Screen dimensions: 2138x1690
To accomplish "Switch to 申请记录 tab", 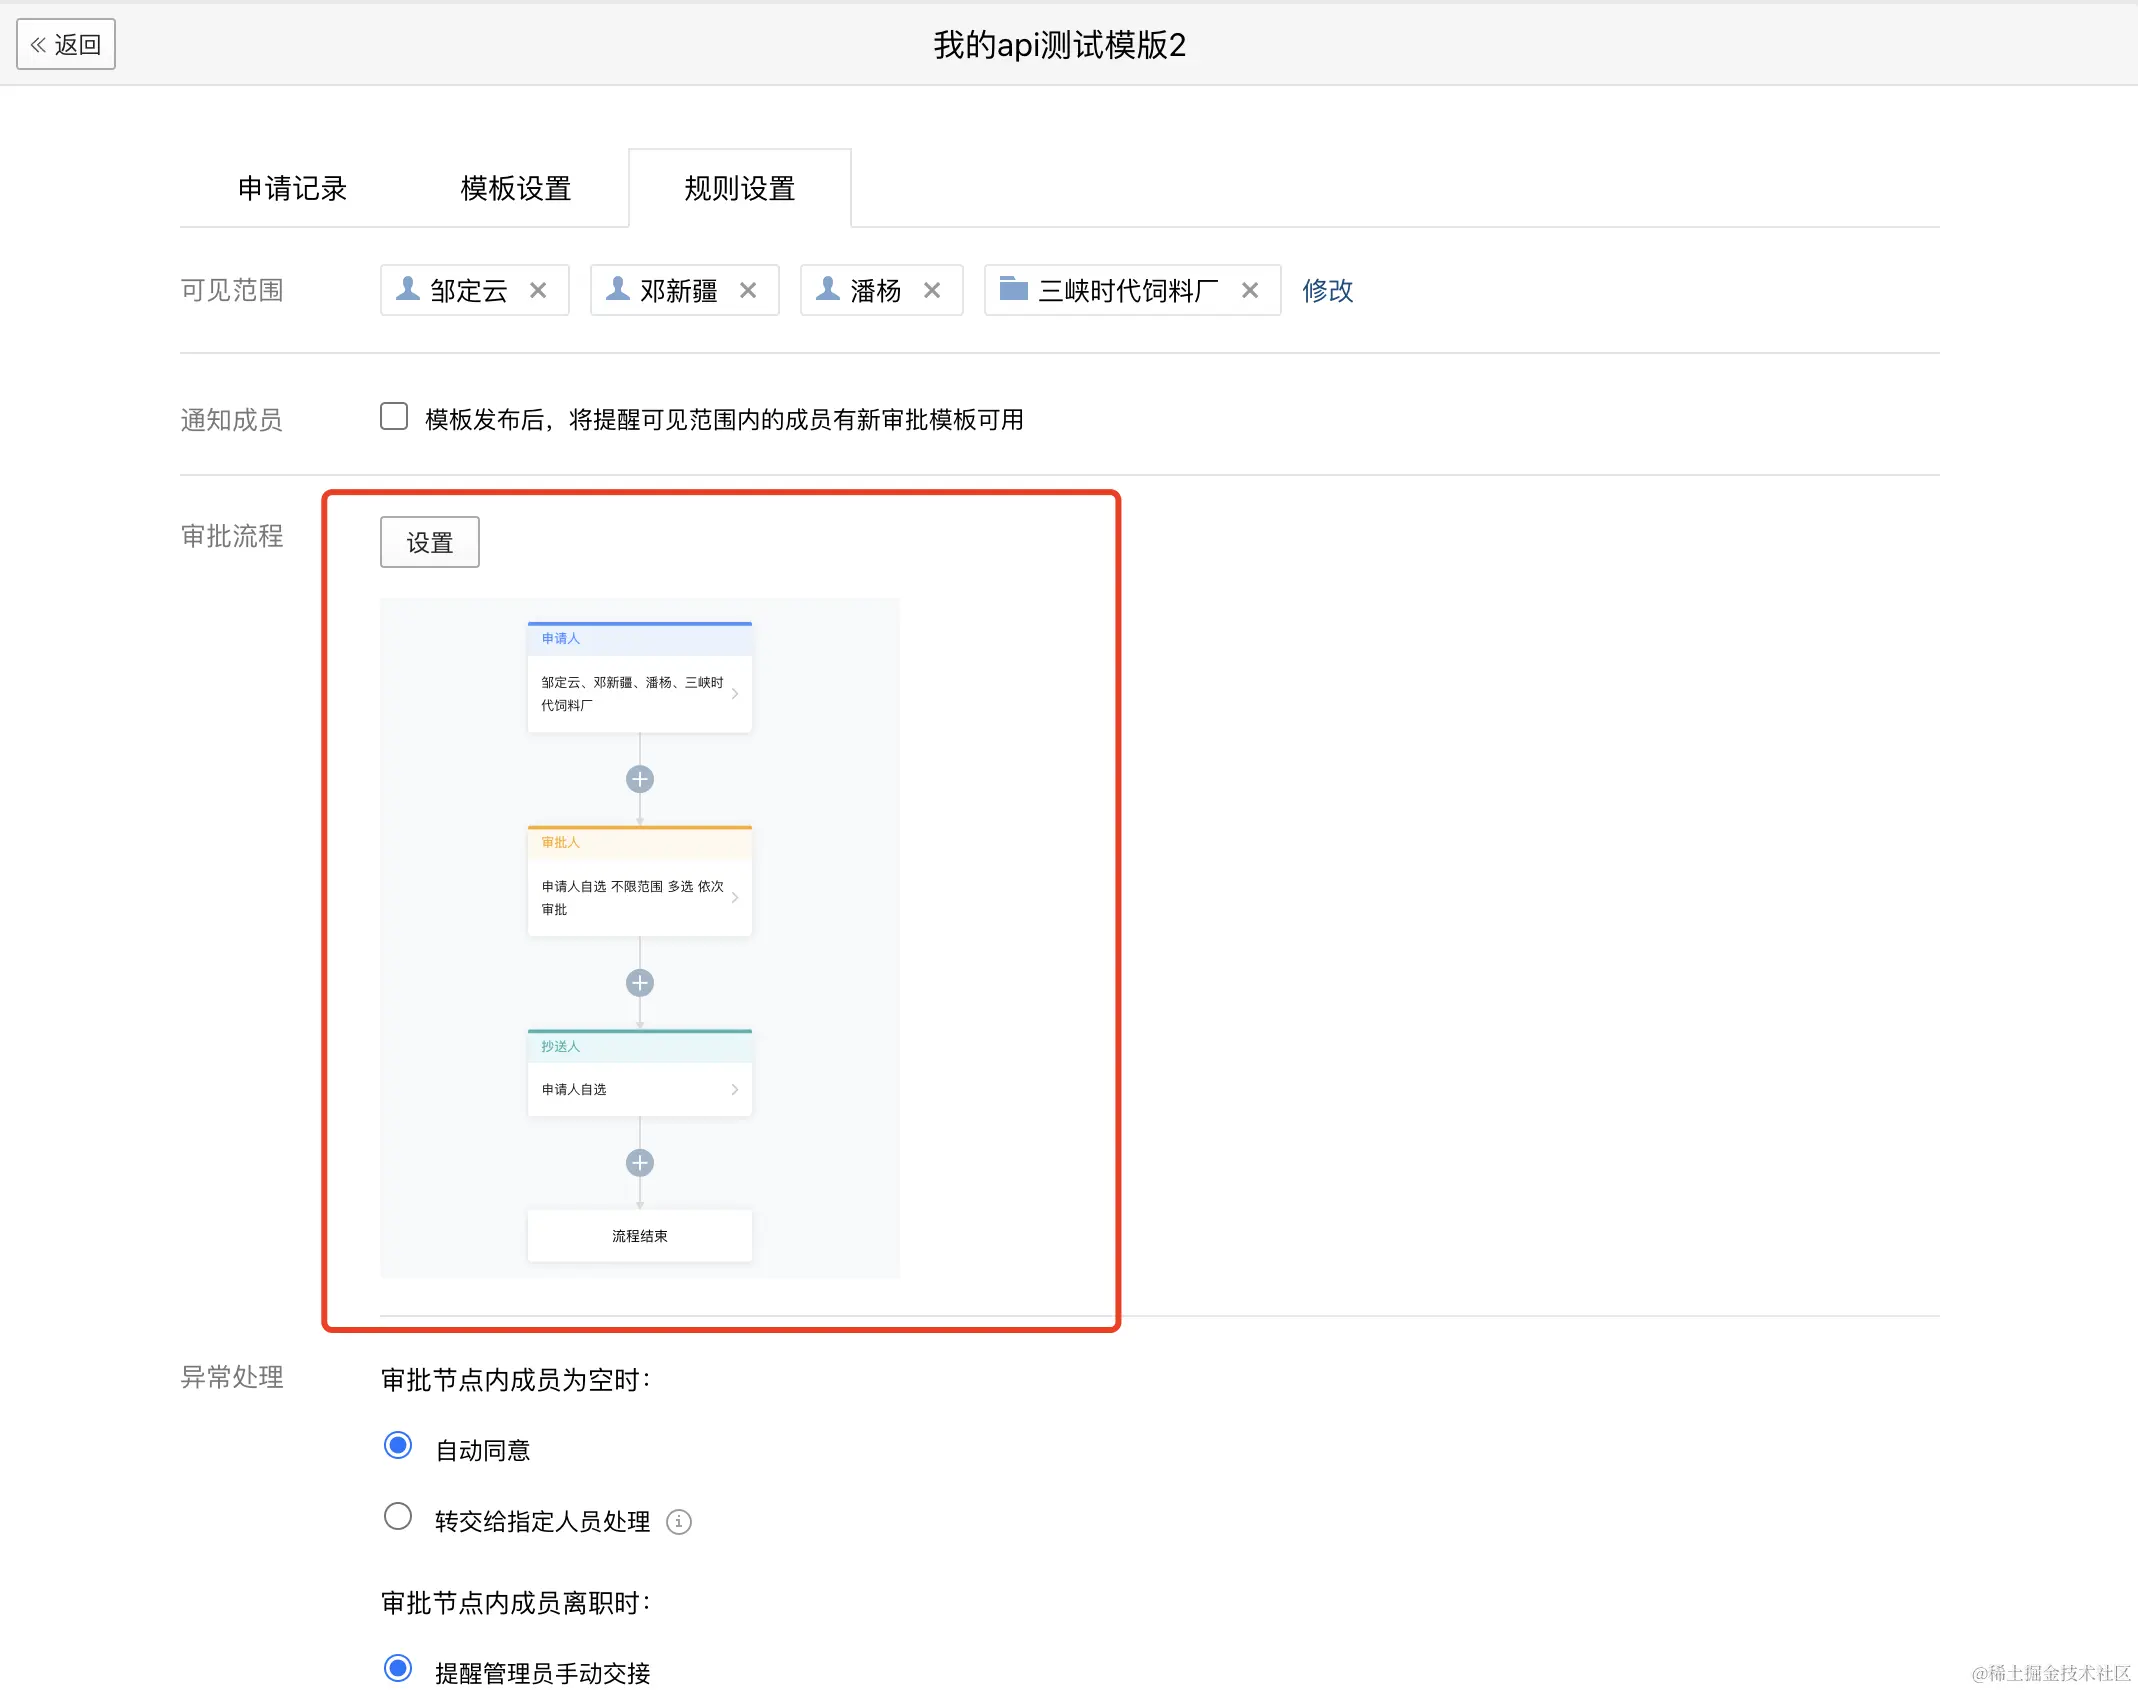I will (292, 189).
